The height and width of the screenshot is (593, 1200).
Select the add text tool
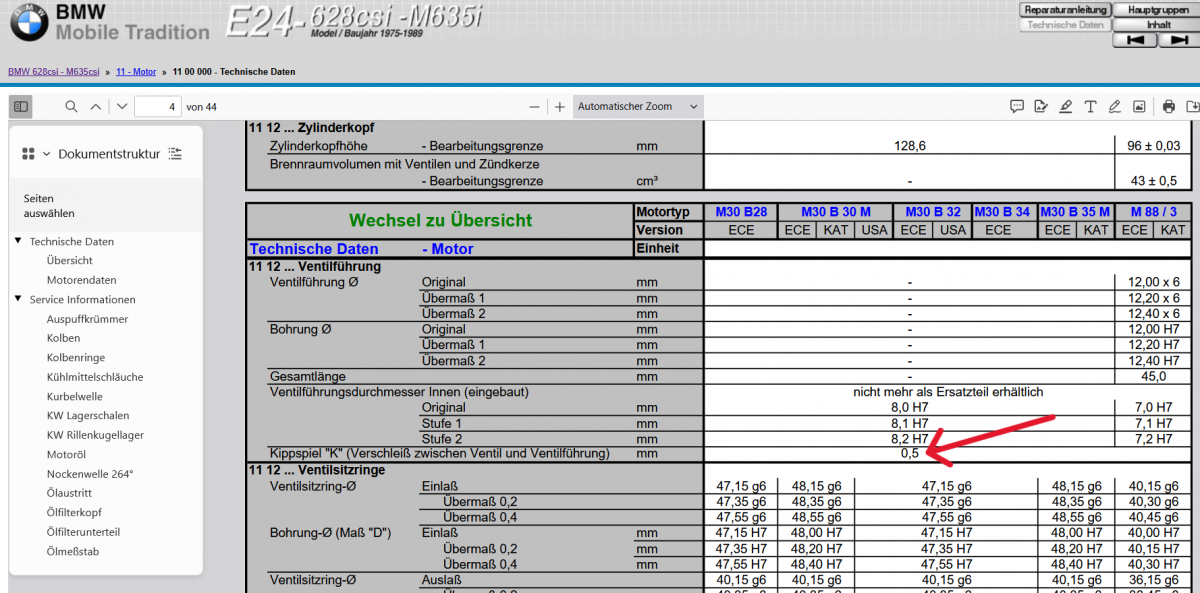pyautogui.click(x=1090, y=107)
